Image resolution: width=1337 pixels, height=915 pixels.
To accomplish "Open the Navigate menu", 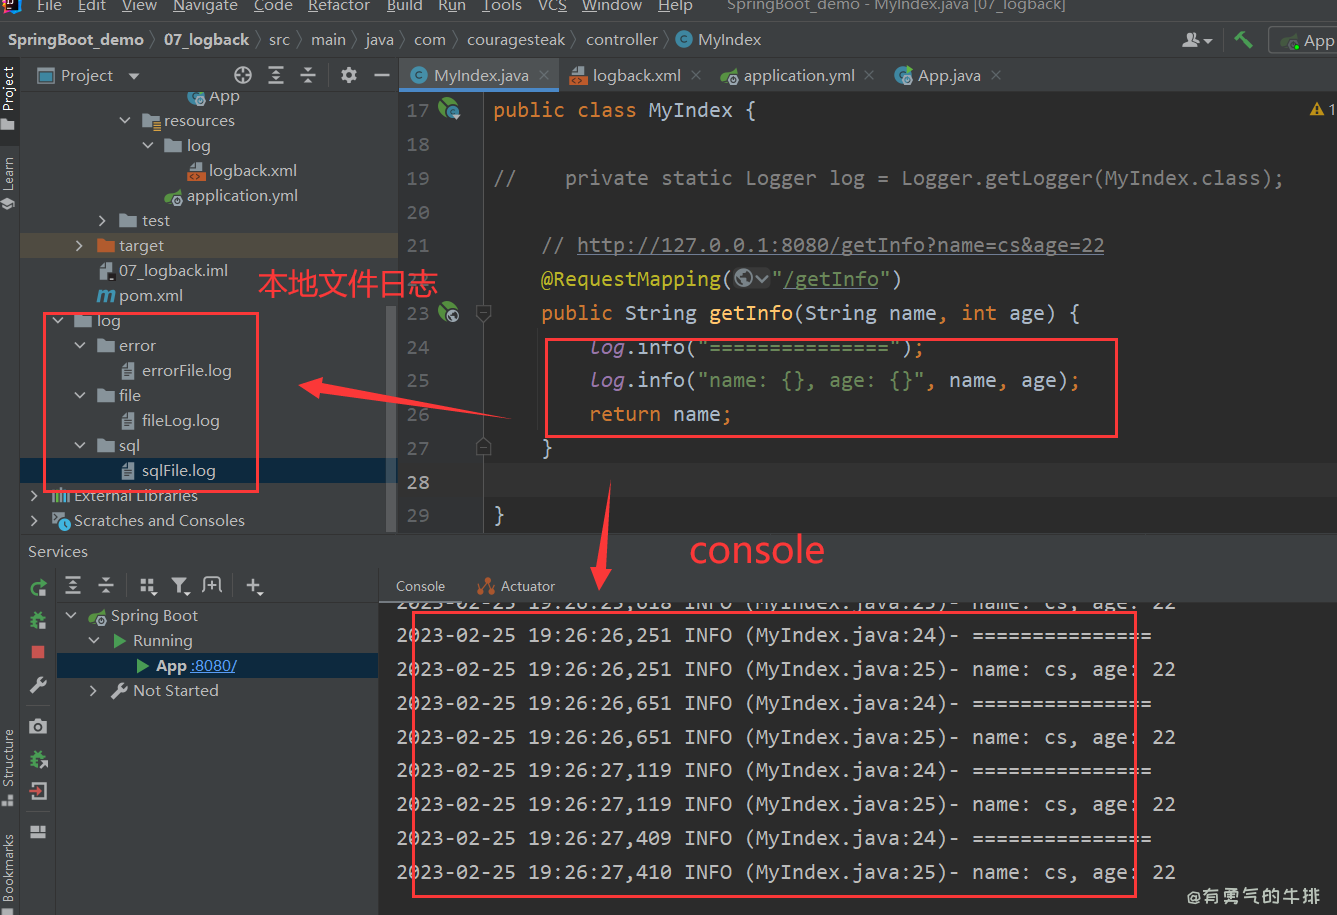I will pos(205,6).
